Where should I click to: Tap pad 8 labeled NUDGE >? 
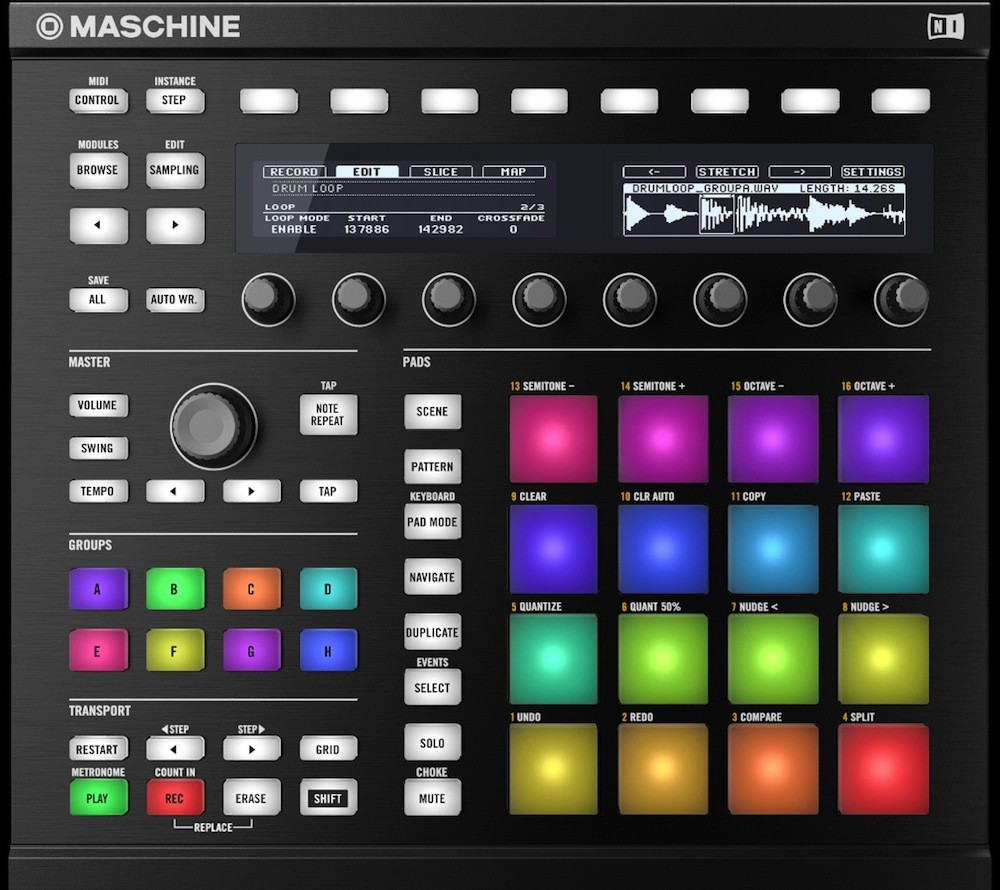click(883, 659)
